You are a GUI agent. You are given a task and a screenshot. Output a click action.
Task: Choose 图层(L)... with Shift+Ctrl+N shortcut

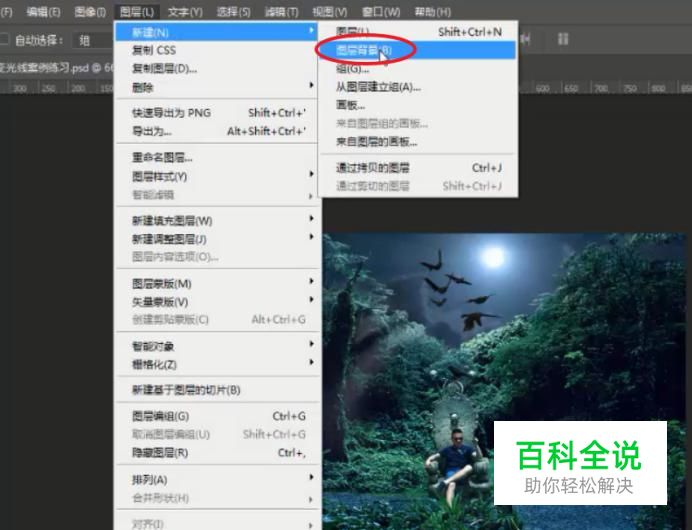point(417,32)
